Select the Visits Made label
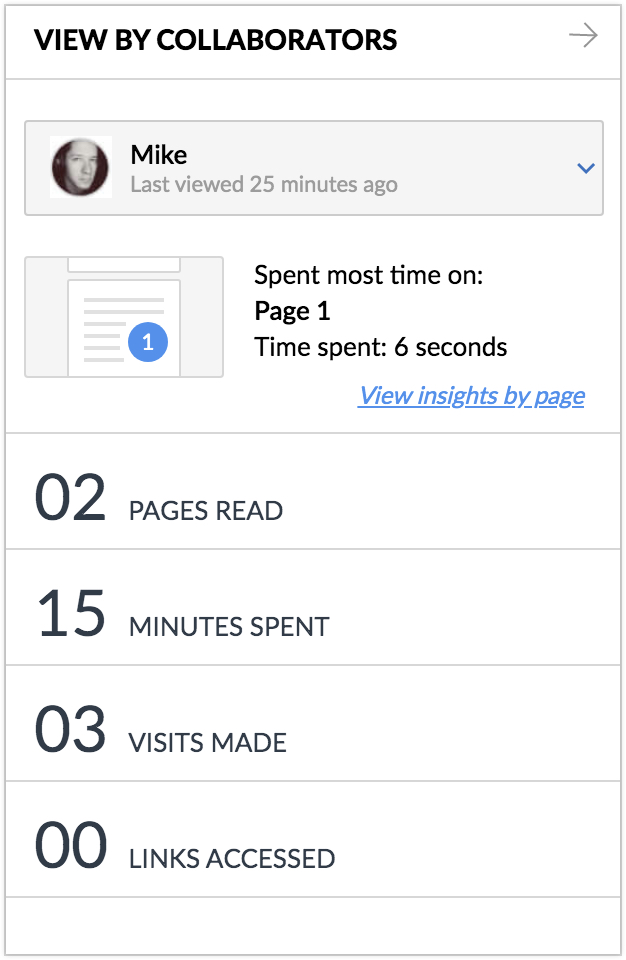 tap(208, 743)
